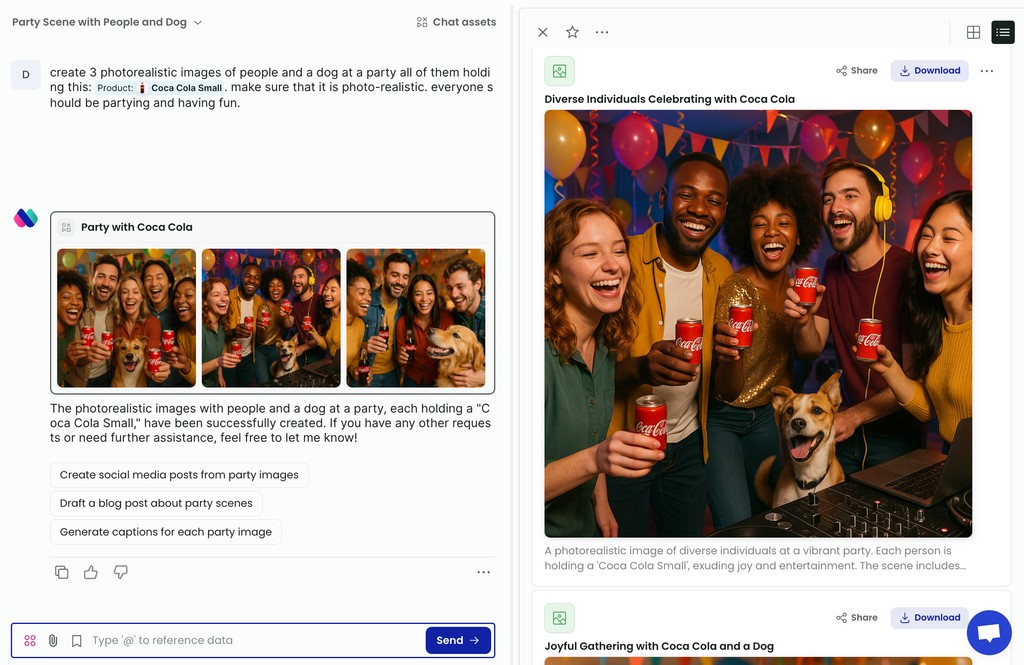This screenshot has height=665, width=1024.
Task: Click the photorealistic image description text
Action: coord(755,558)
